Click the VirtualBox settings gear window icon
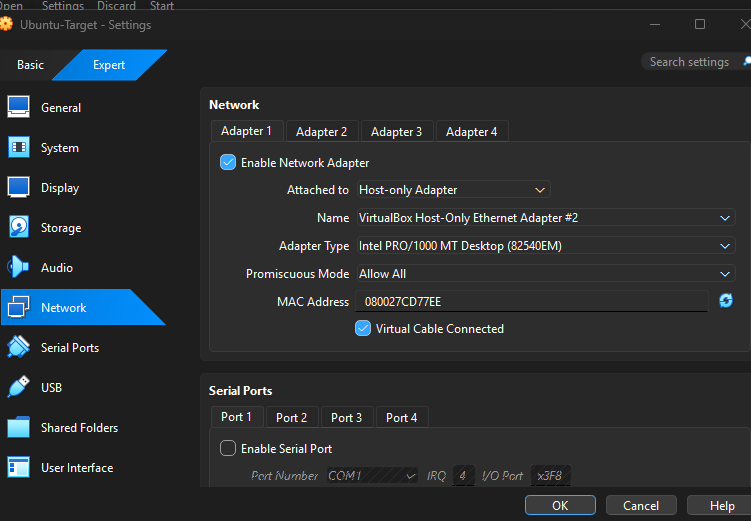Screen dimensions: 751x521 coord(6,24)
